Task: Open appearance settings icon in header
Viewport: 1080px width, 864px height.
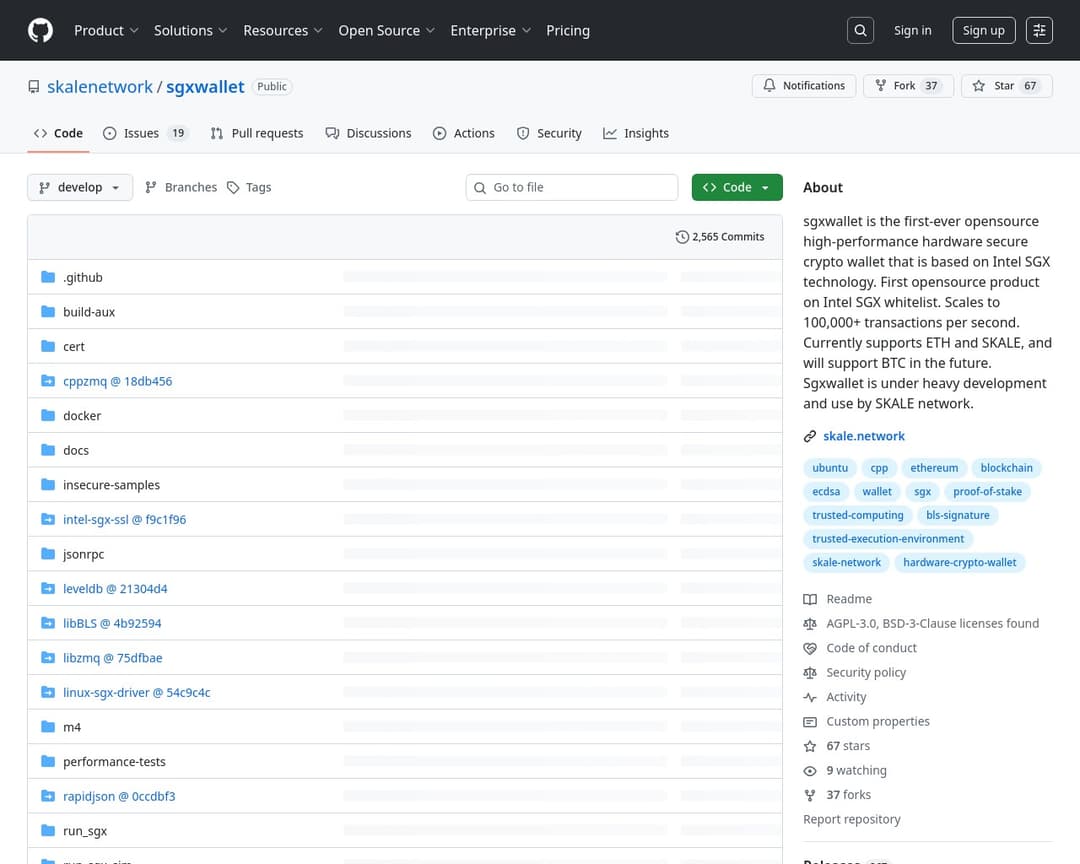Action: pyautogui.click(x=1040, y=31)
